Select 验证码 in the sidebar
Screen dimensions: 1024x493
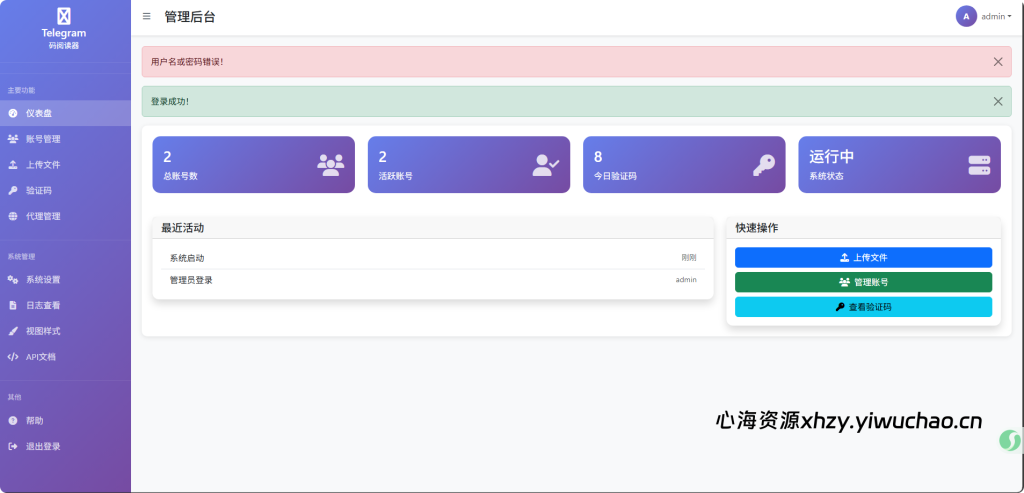(38, 190)
